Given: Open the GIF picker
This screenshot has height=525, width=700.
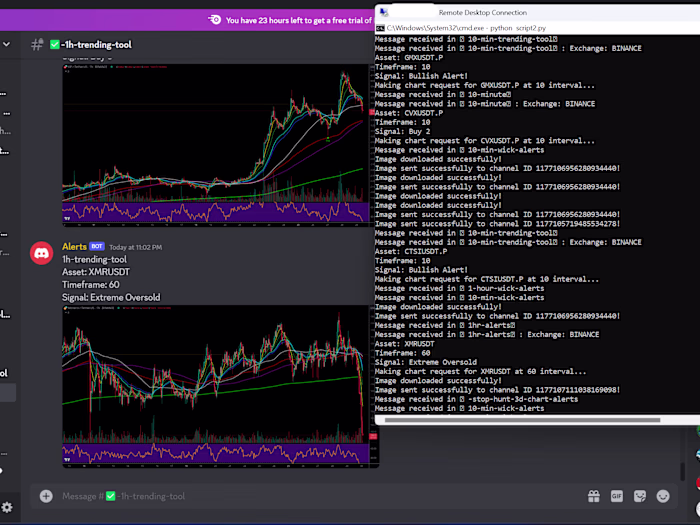Looking at the screenshot, I should click(617, 496).
